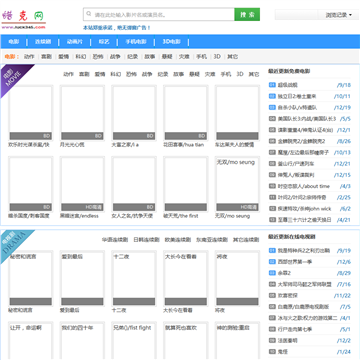Click rank 06 badge beside 金蝉脱壳2
The height and width of the screenshot is (360, 360).
272,141
